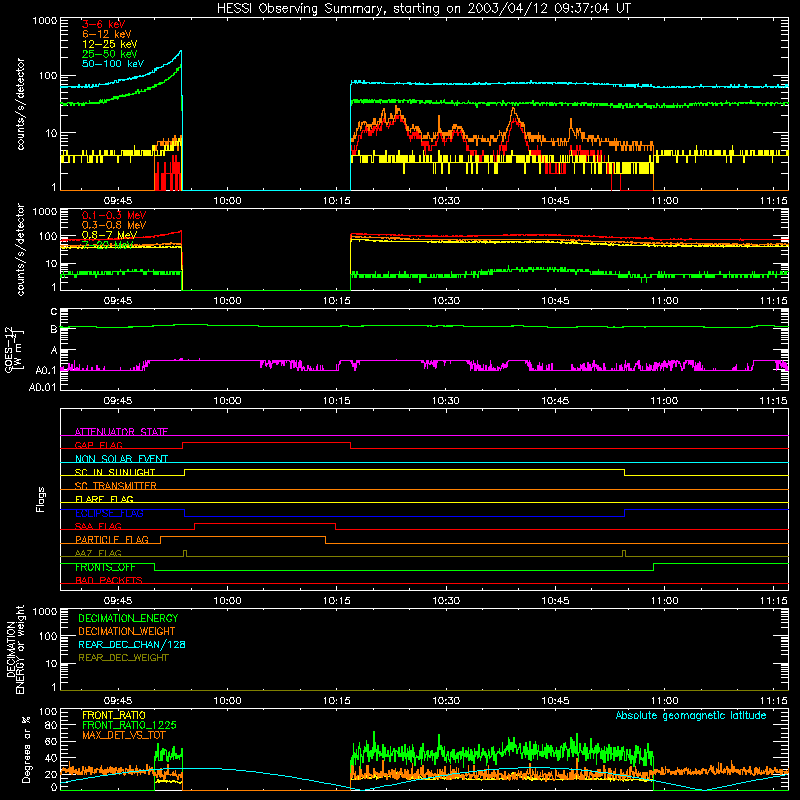Select the green 25-50 keV legend label
This screenshot has width=800, height=800.
click(x=110, y=54)
